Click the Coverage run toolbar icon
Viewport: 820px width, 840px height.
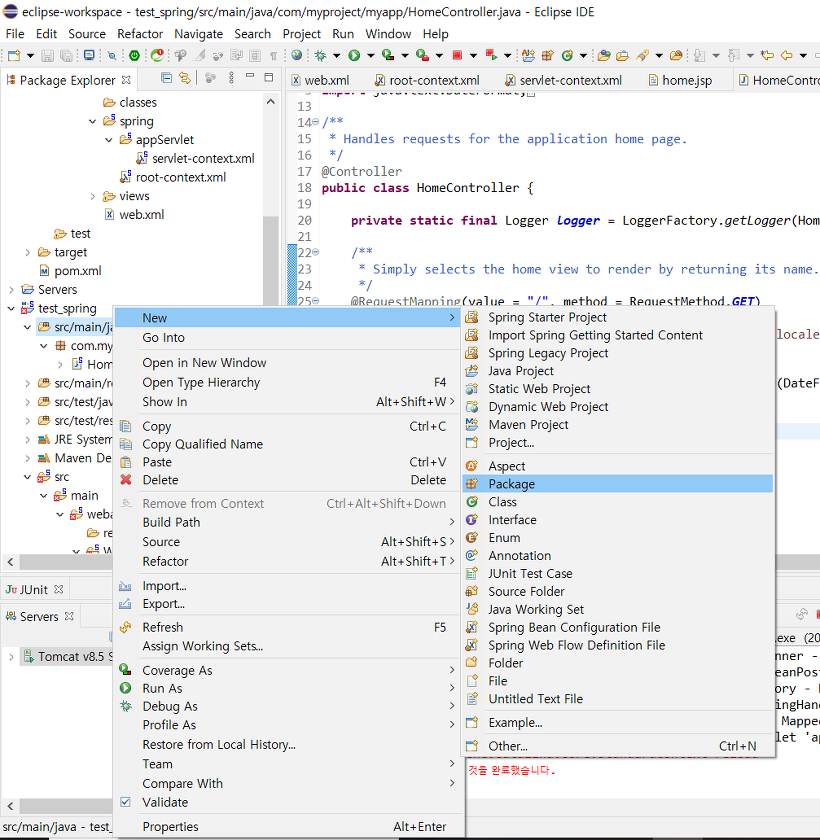coord(388,55)
